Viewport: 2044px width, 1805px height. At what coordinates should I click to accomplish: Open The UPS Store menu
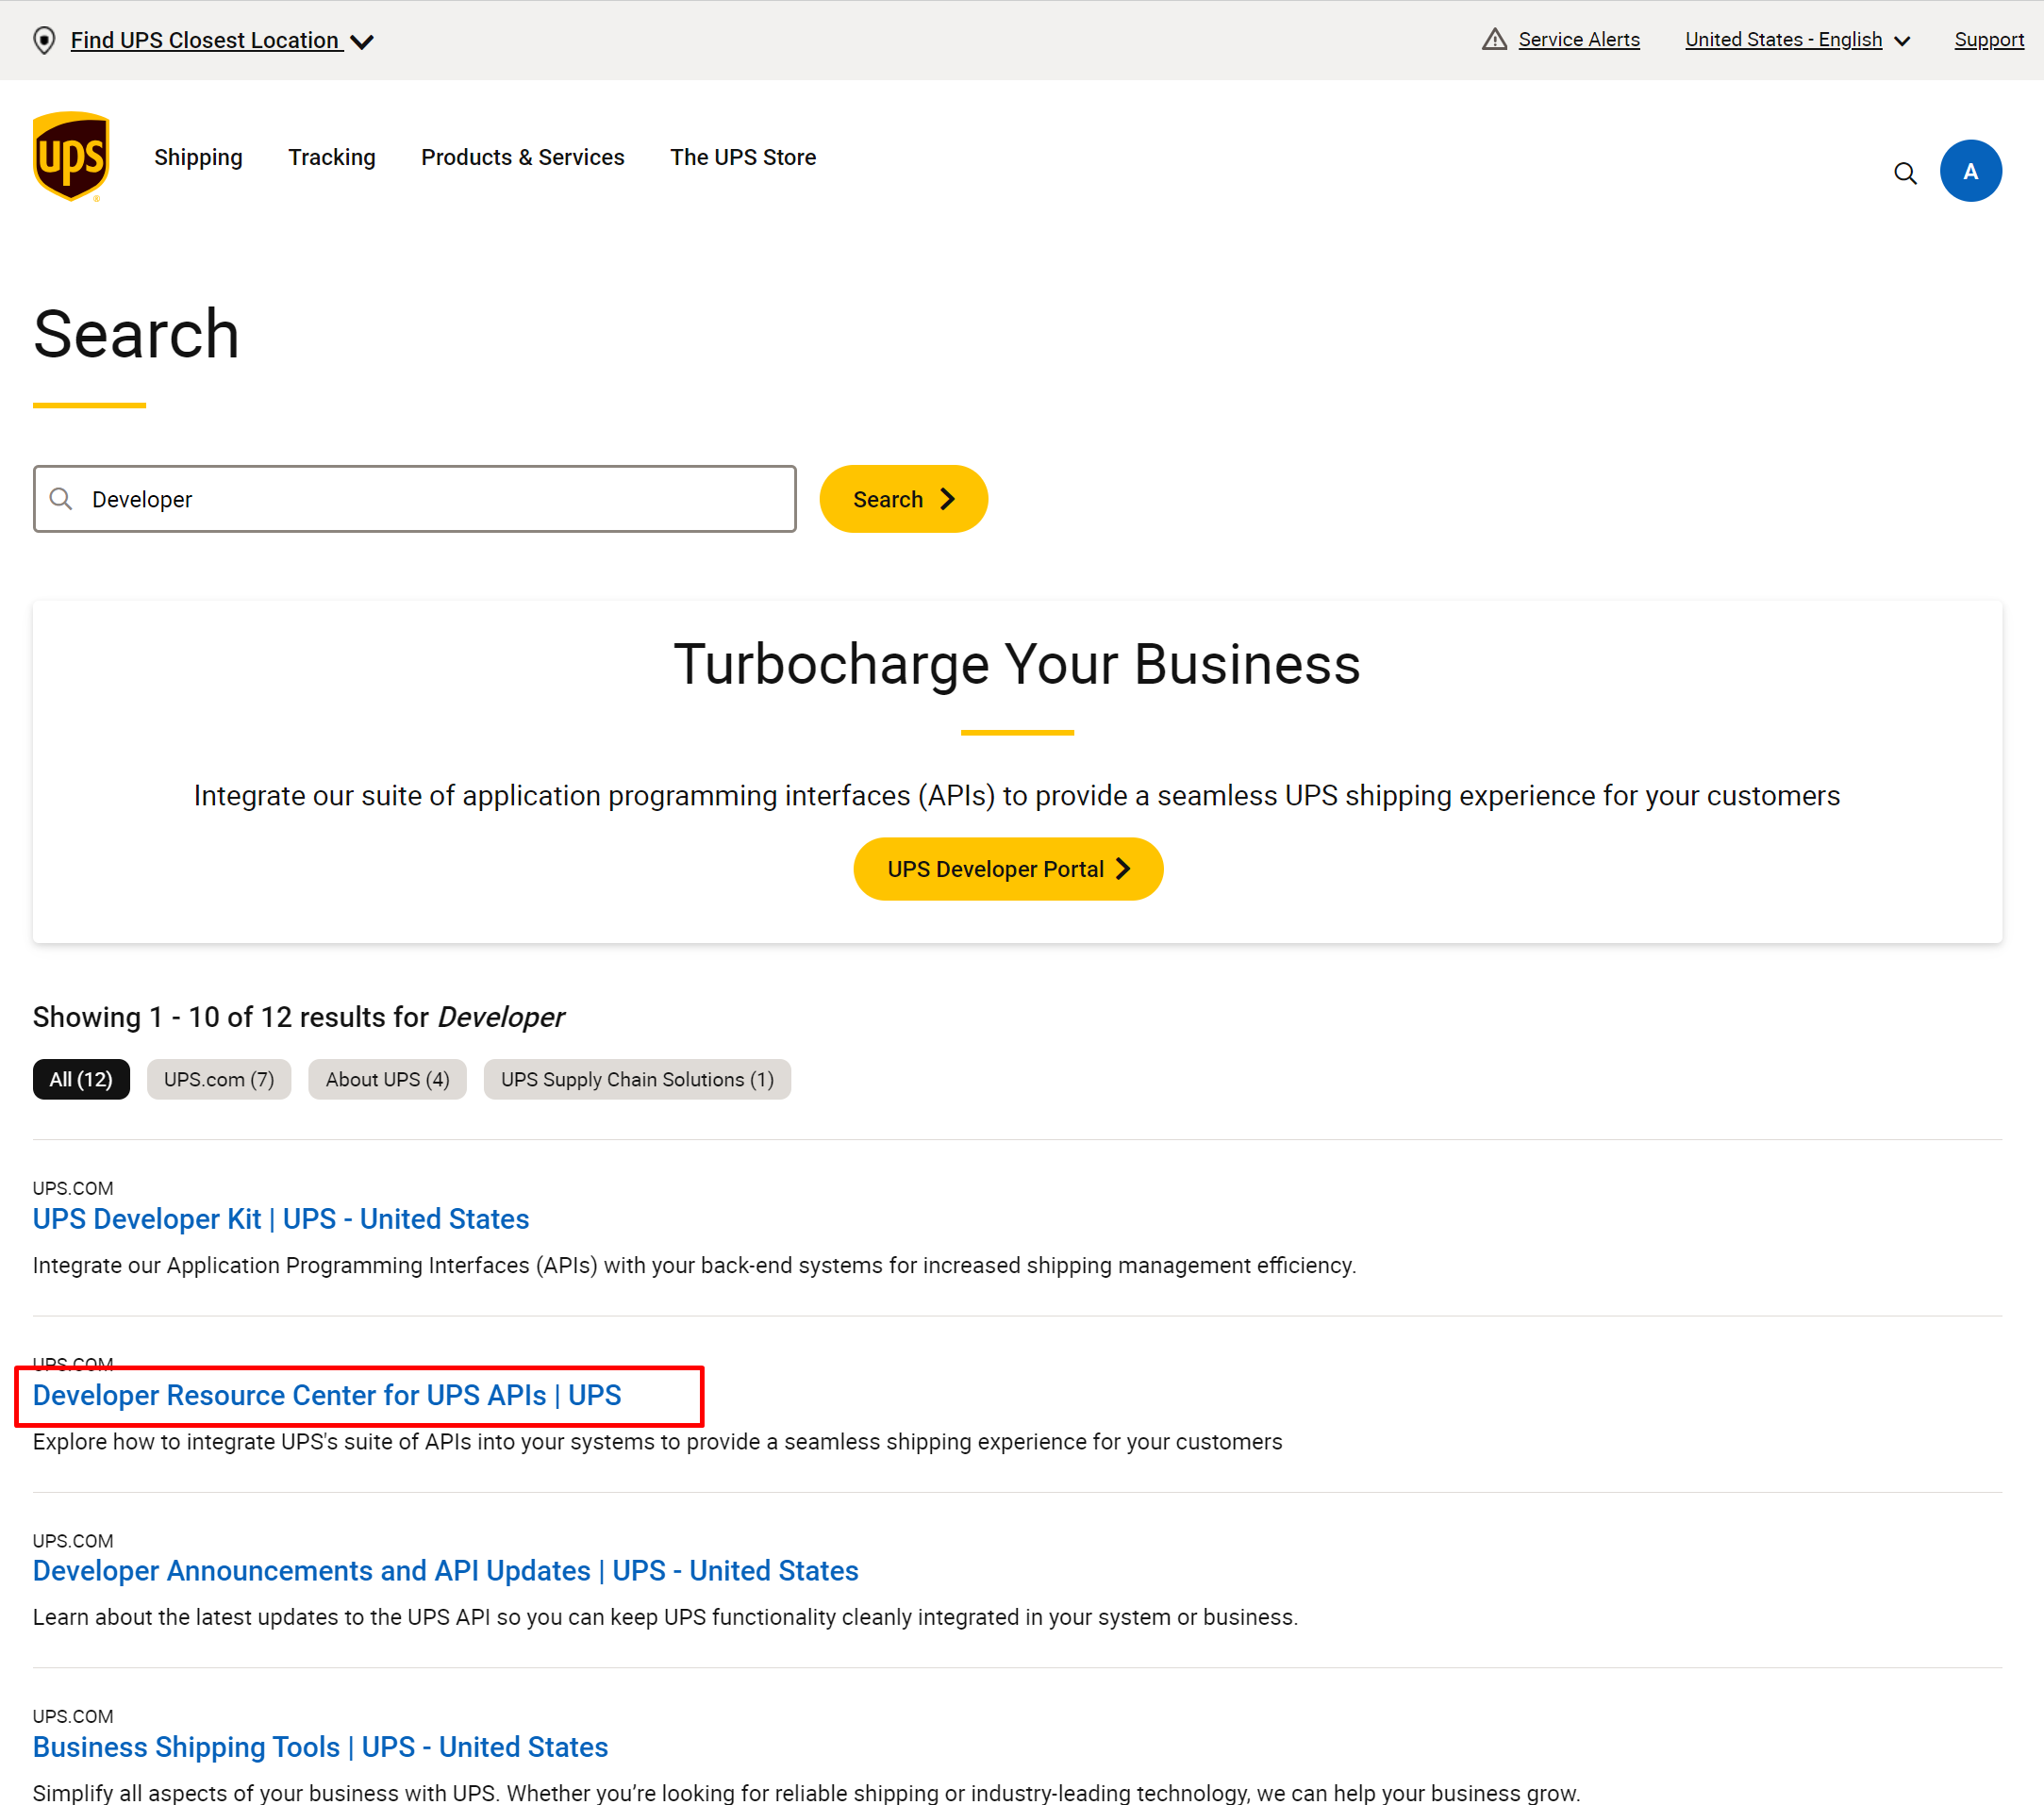(x=743, y=157)
